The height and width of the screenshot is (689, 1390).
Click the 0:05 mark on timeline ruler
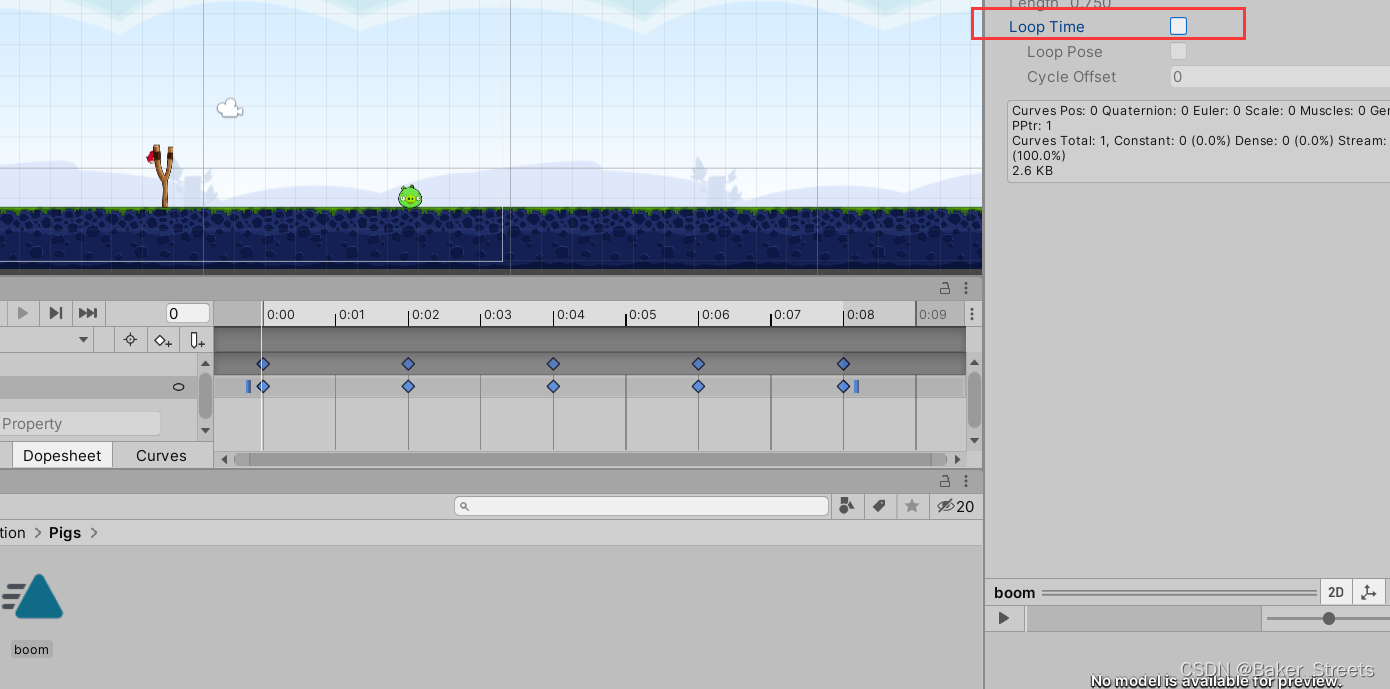point(641,314)
